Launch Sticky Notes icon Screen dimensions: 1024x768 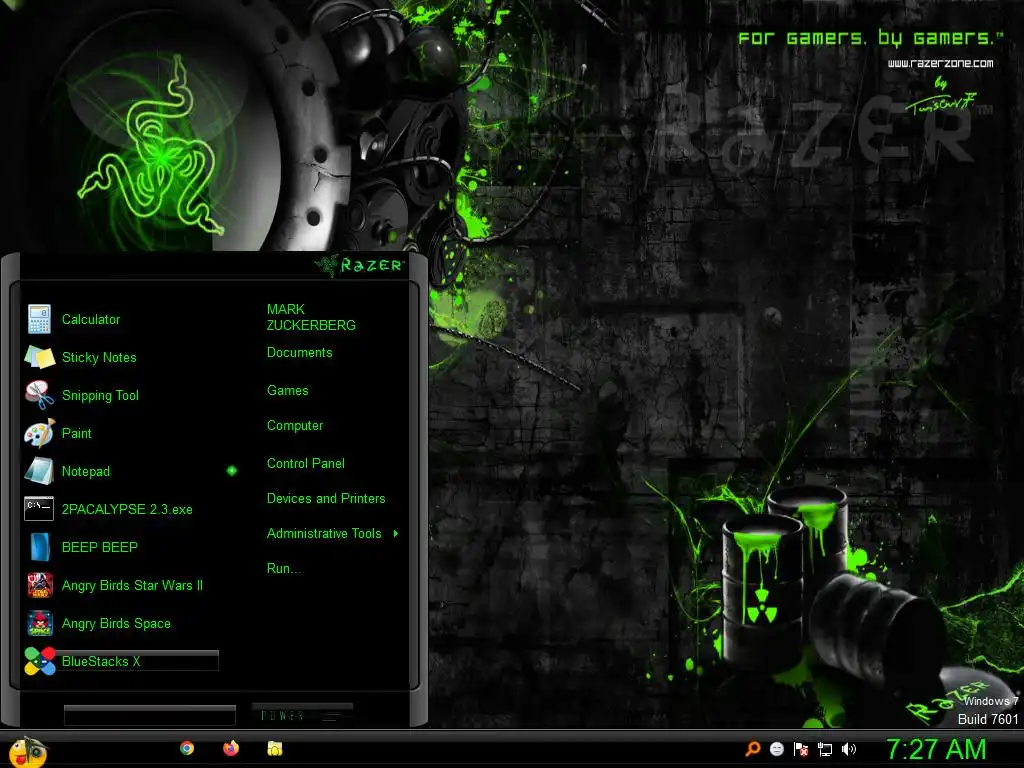click(39, 357)
